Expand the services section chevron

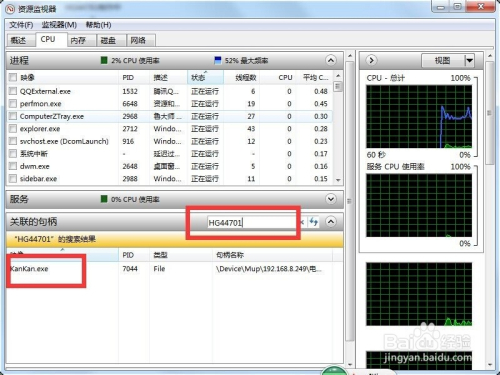pos(330,199)
